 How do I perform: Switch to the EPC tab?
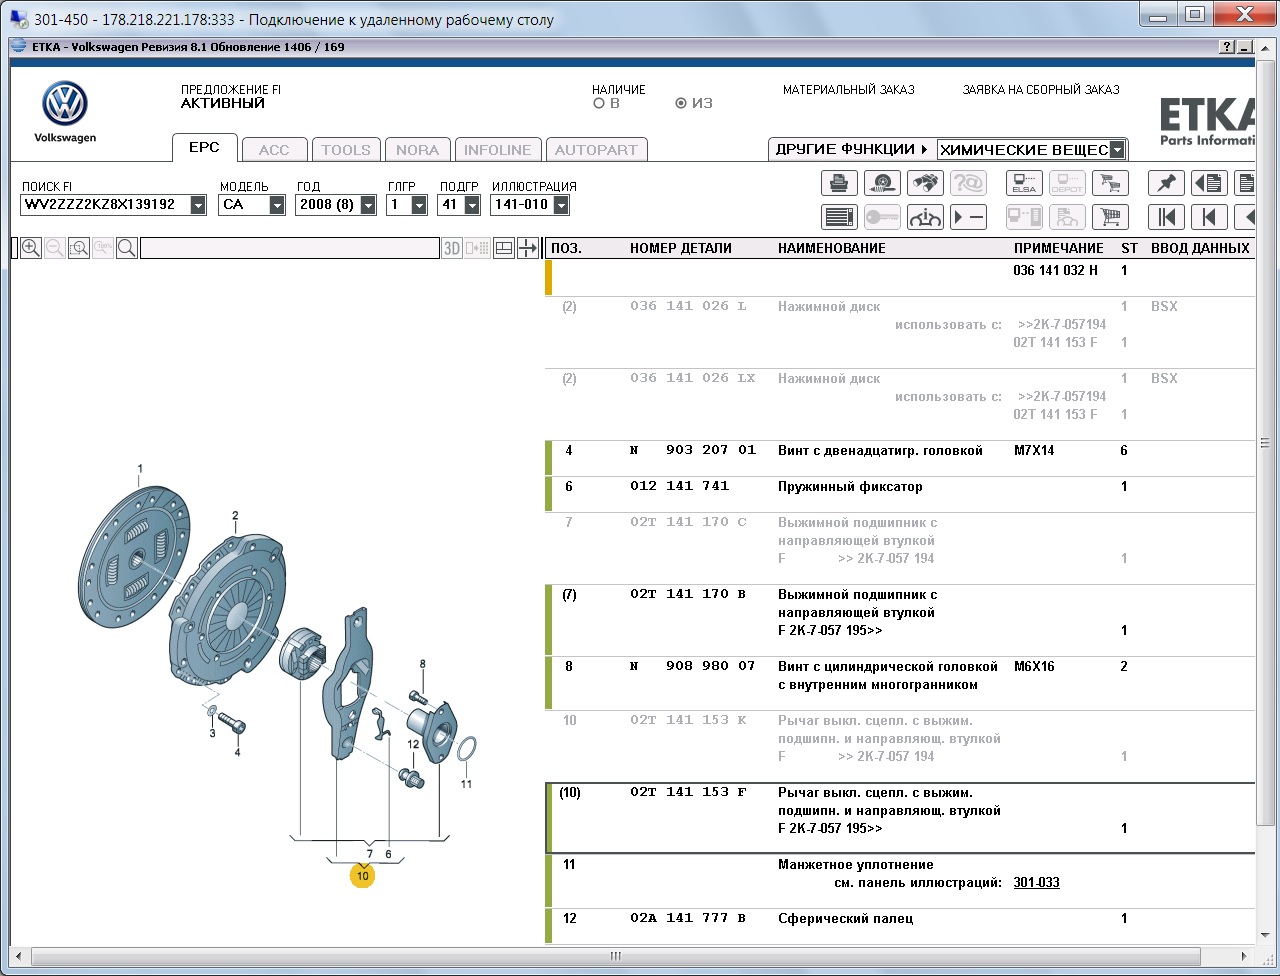click(x=204, y=148)
